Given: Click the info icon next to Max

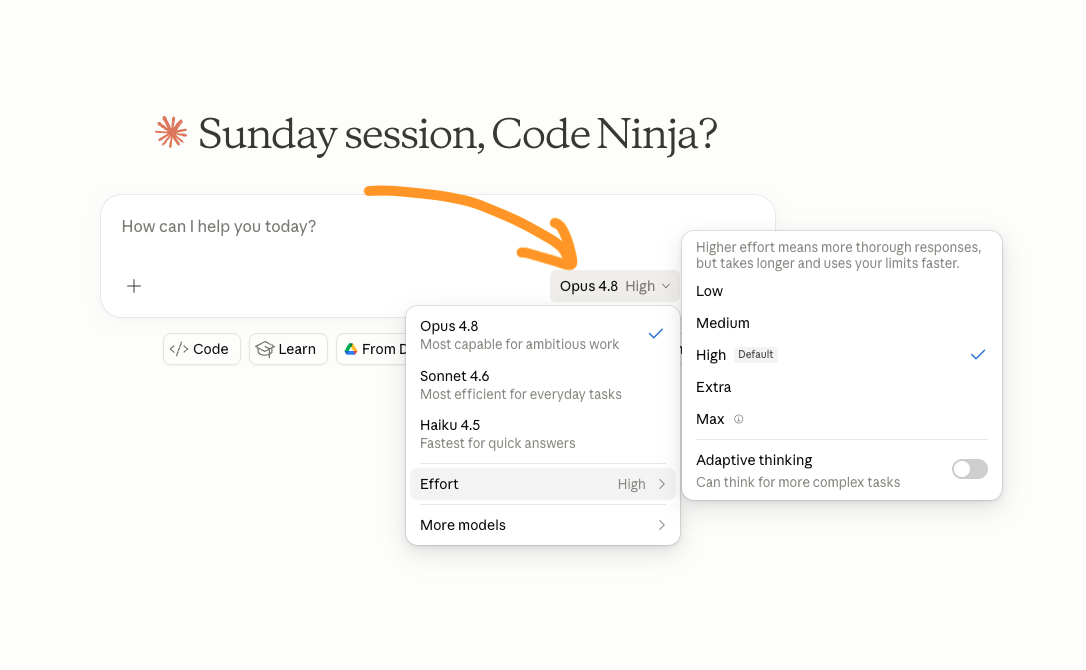Looking at the screenshot, I should pyautogui.click(x=738, y=419).
